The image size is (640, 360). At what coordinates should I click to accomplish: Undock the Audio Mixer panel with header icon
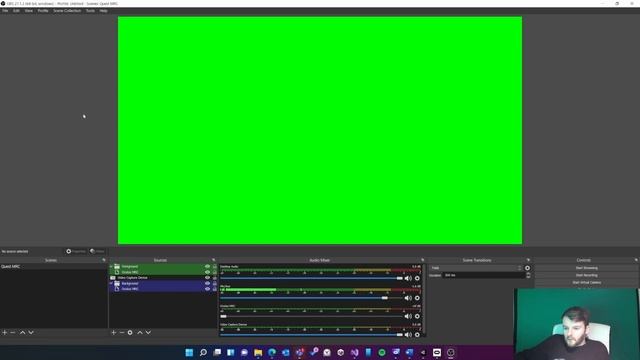click(422, 260)
